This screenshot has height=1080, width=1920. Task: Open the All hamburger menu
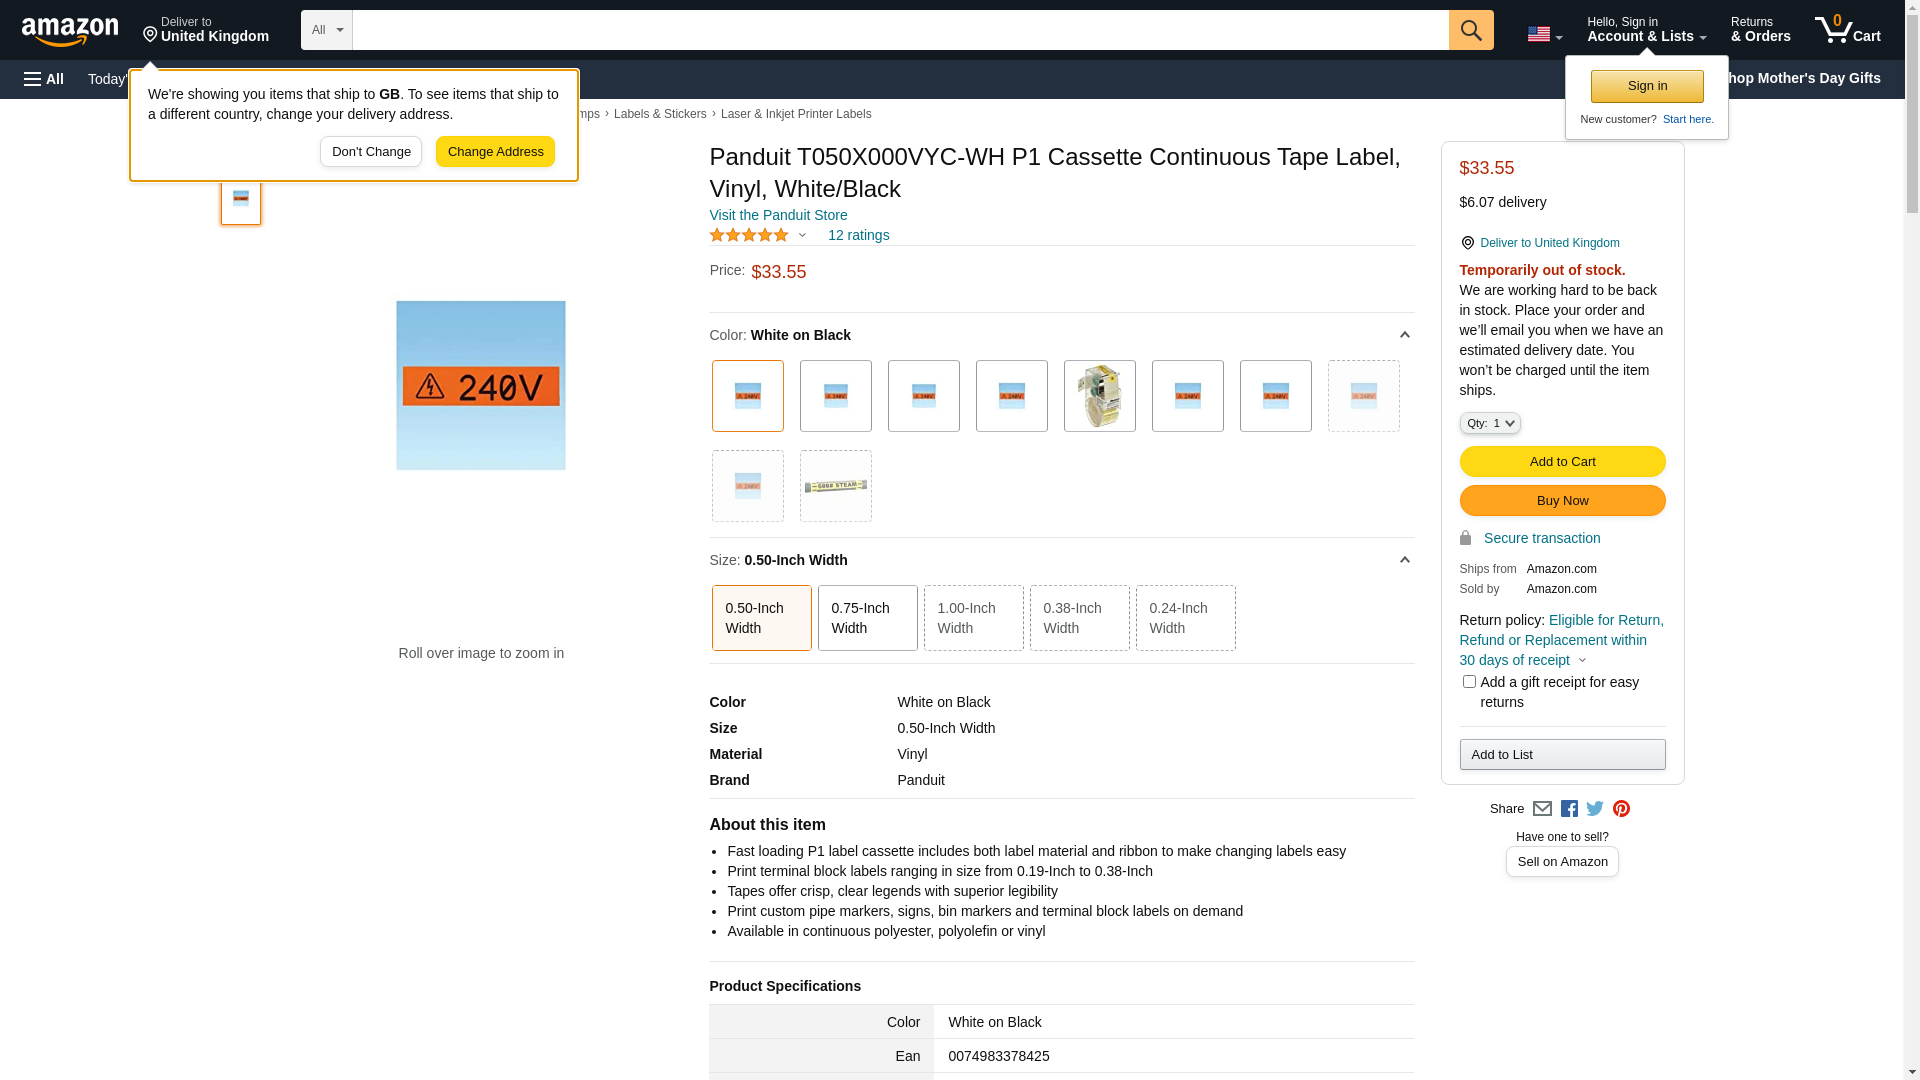(x=44, y=79)
